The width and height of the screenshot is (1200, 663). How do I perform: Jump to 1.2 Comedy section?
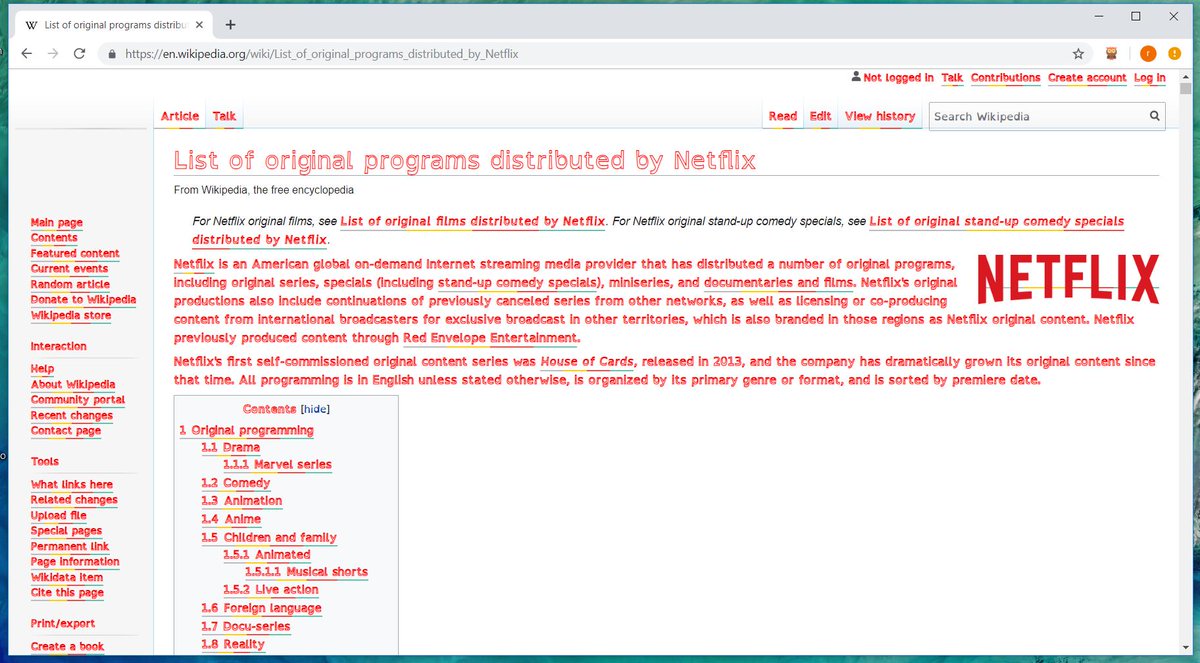236,483
